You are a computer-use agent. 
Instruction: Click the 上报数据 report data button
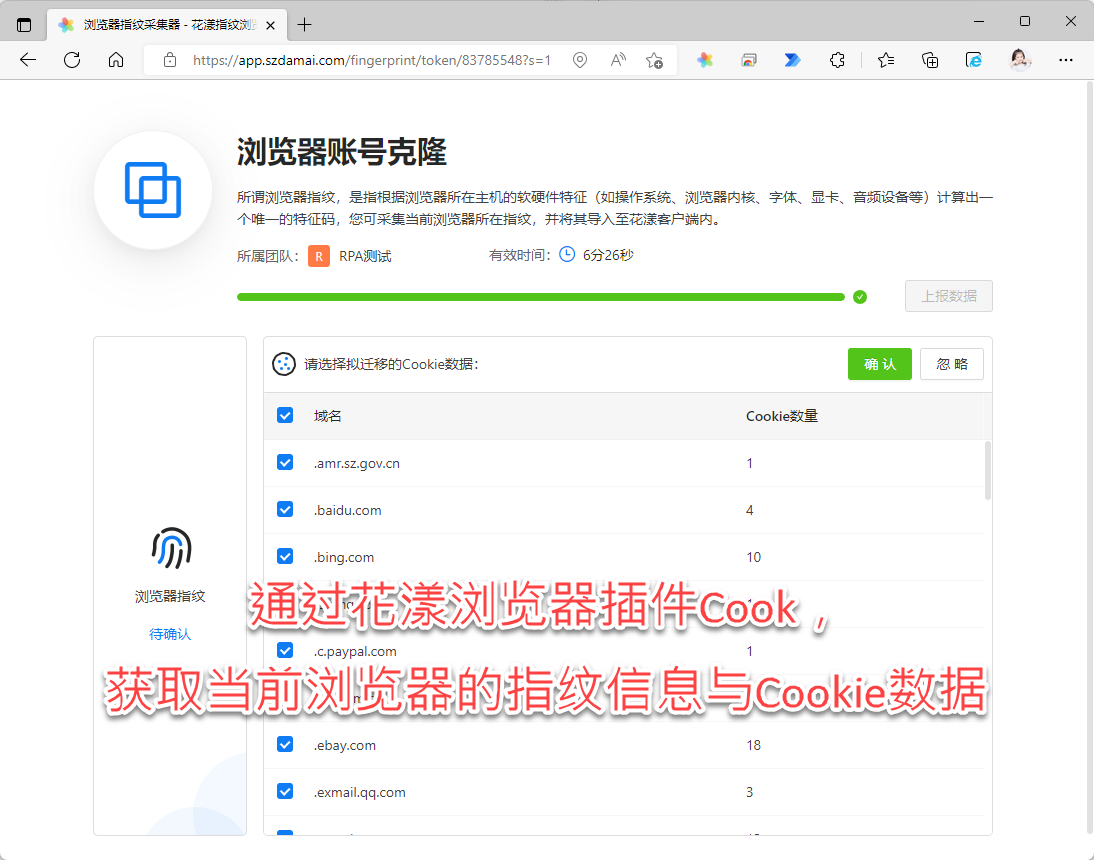pyautogui.click(x=949, y=296)
